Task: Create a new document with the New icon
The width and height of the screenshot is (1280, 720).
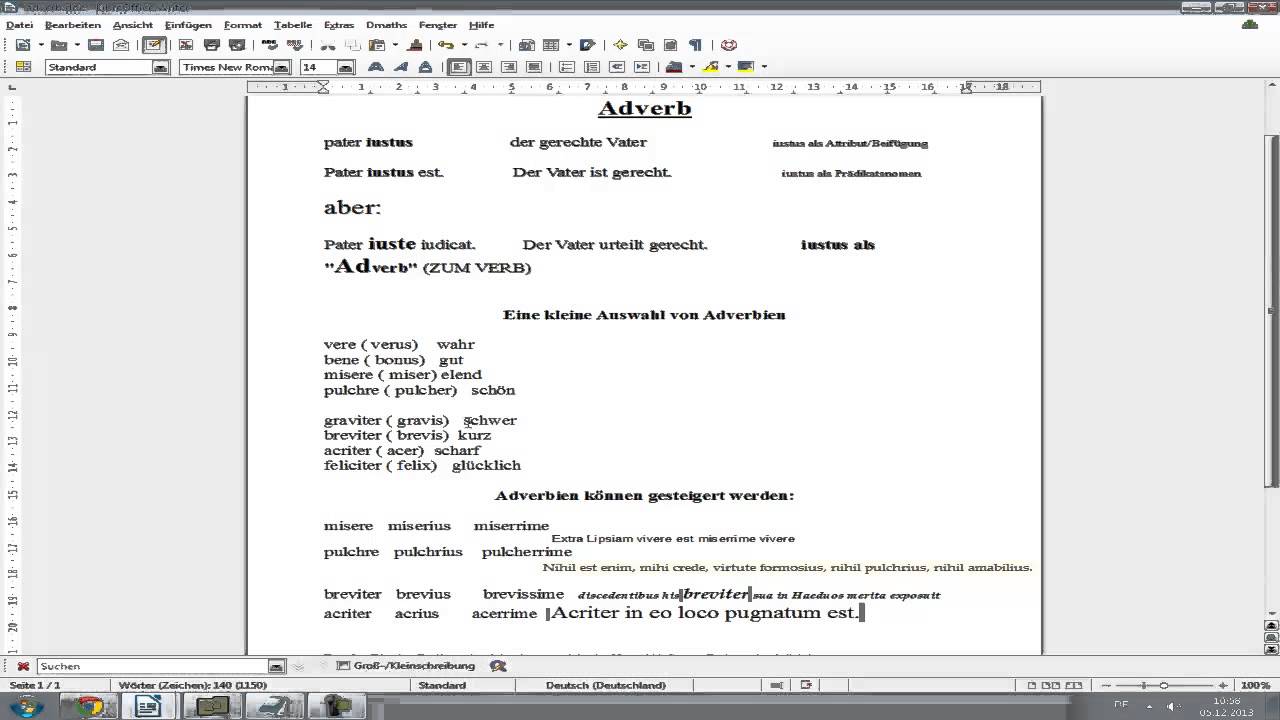Action: pyautogui.click(x=23, y=45)
